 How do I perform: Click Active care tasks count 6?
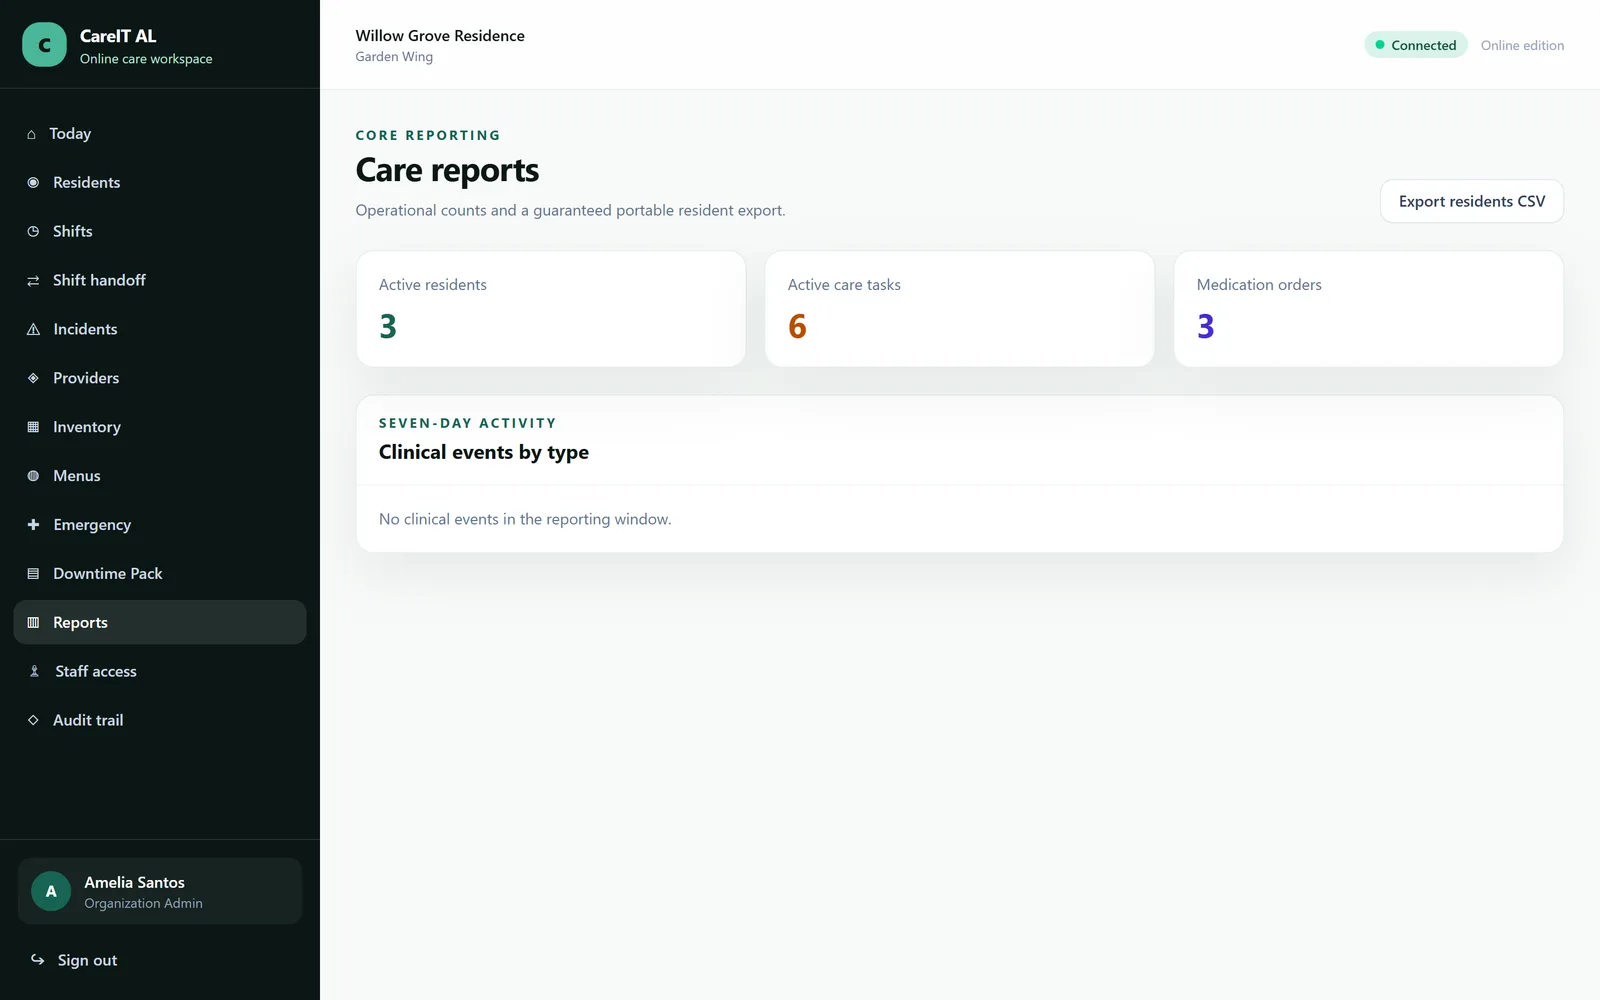[x=797, y=327]
